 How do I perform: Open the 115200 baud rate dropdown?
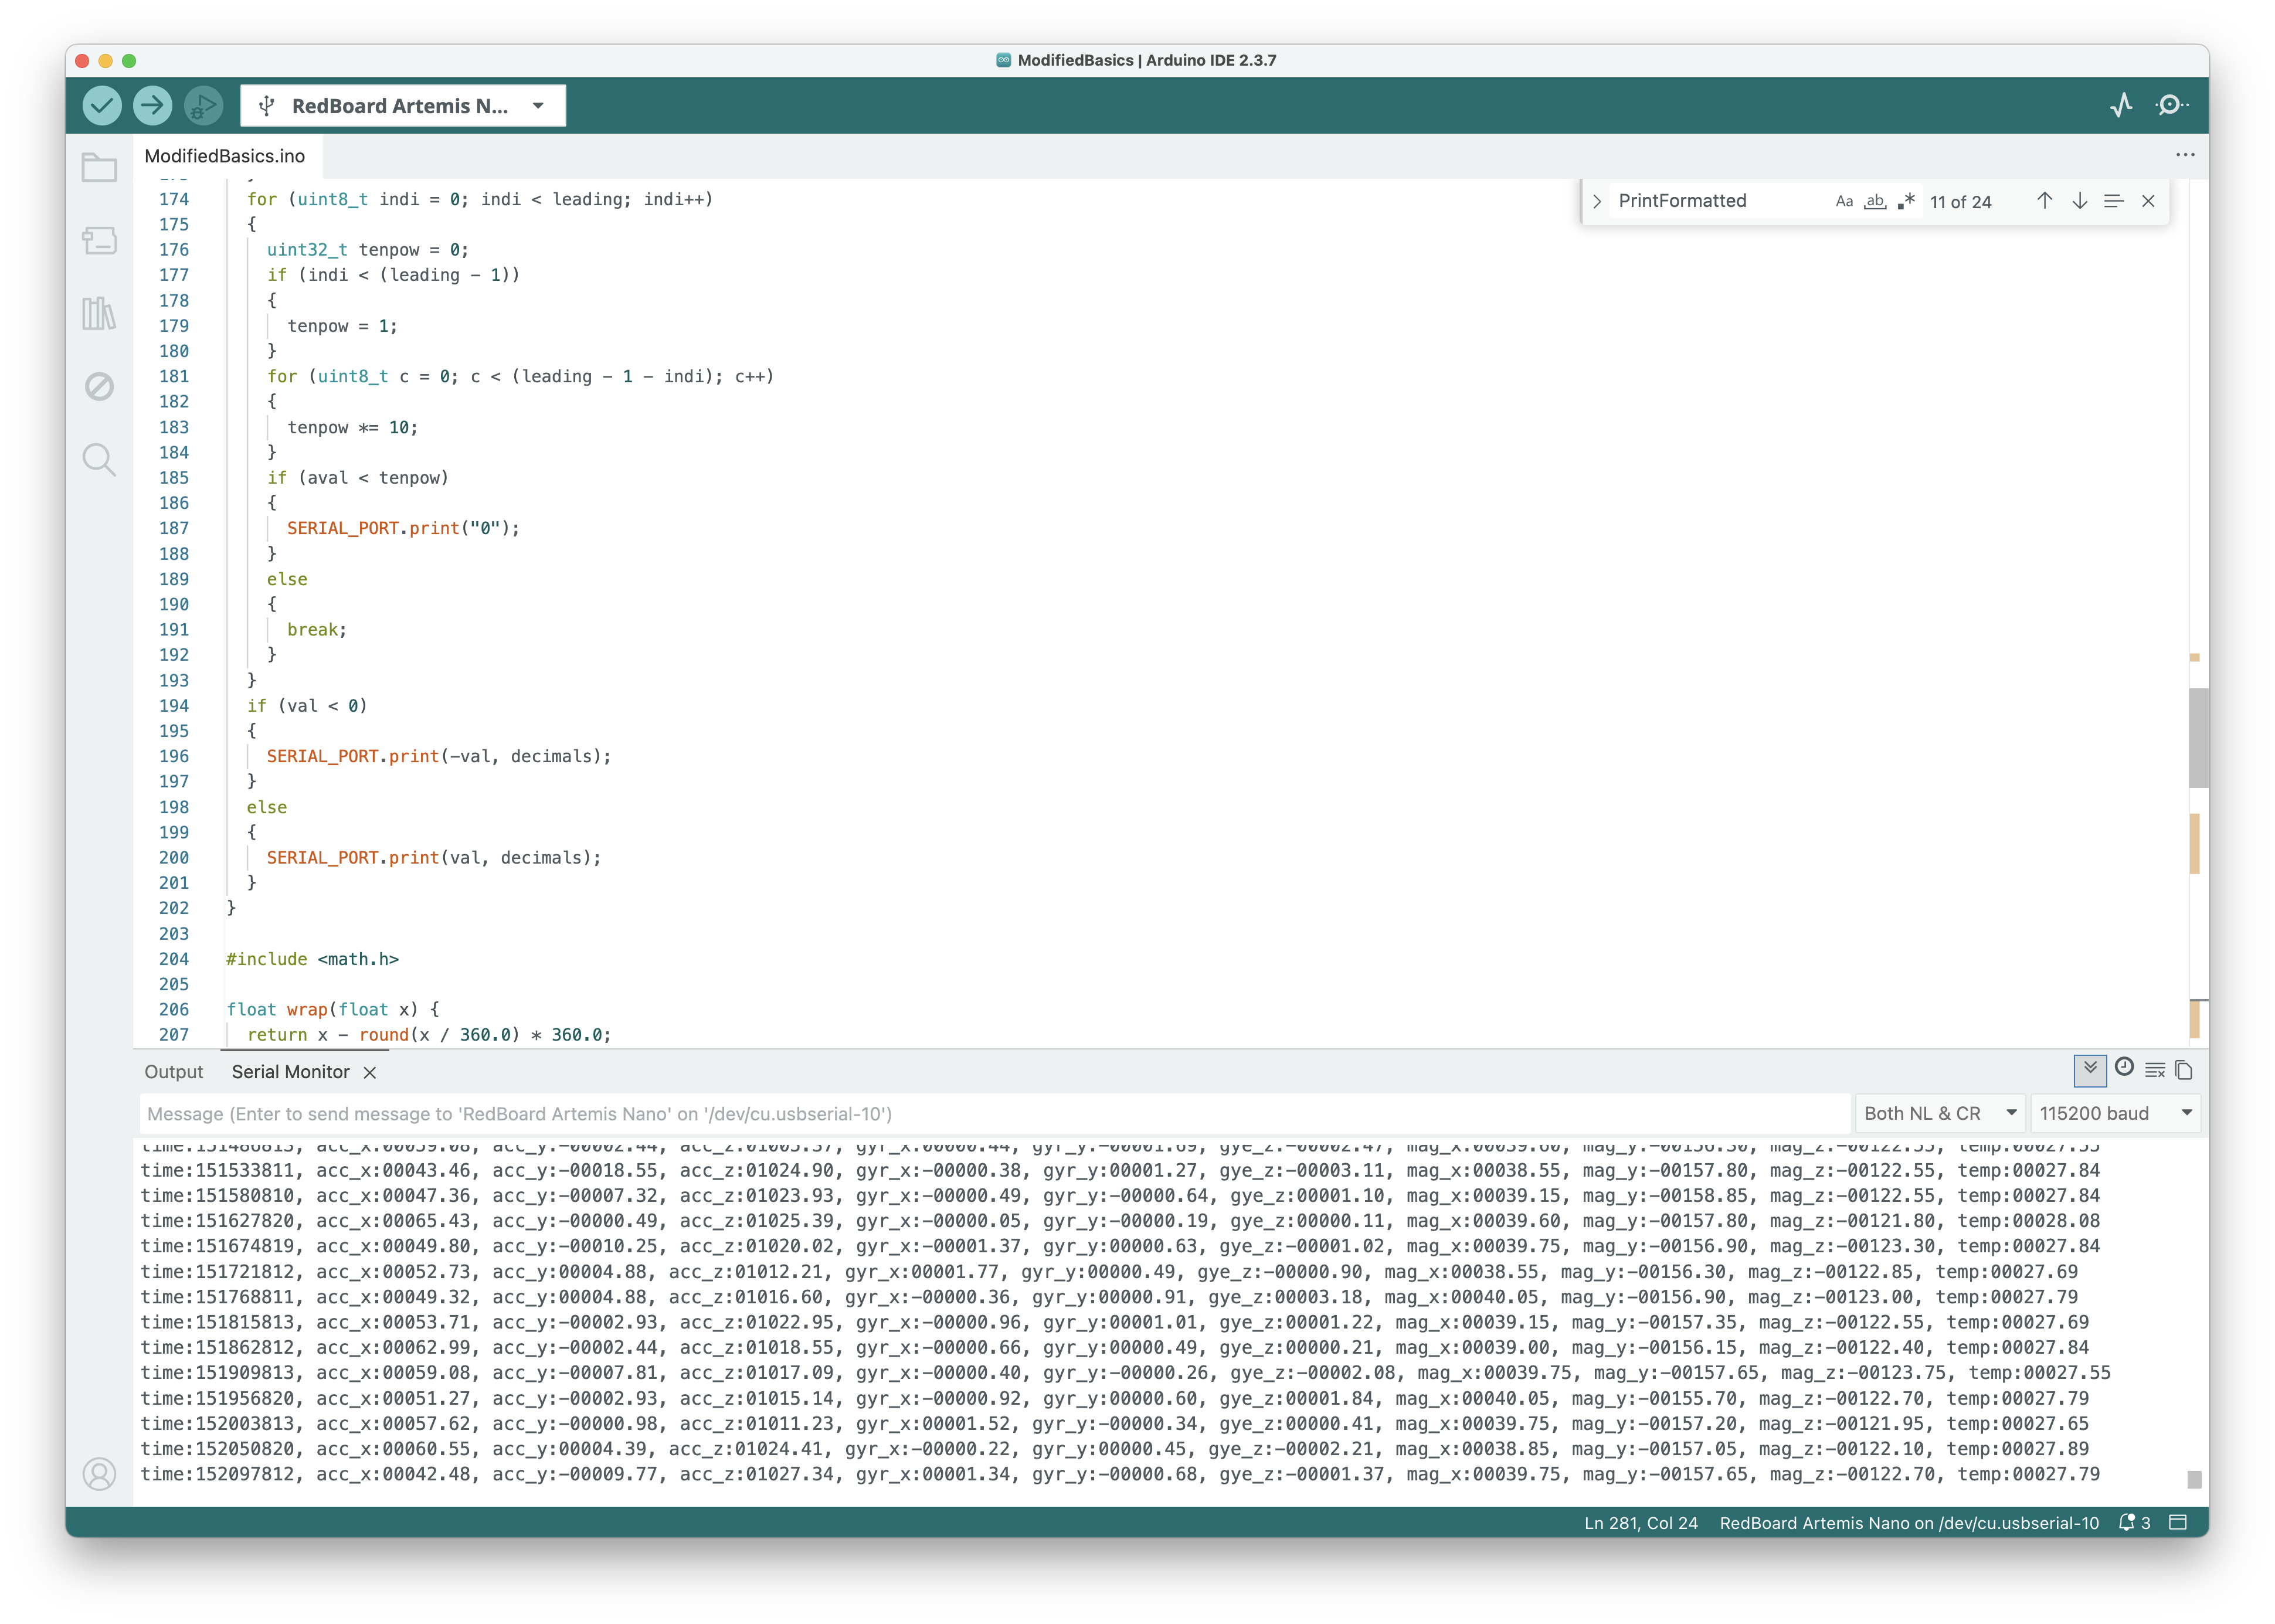pyautogui.click(x=2115, y=1112)
